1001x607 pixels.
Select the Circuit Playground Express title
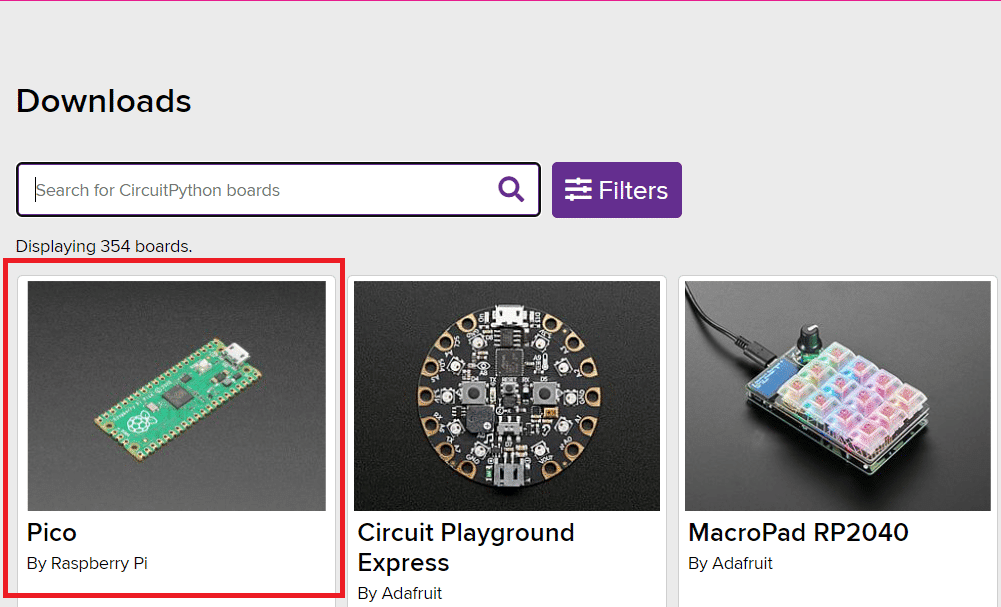(x=466, y=548)
